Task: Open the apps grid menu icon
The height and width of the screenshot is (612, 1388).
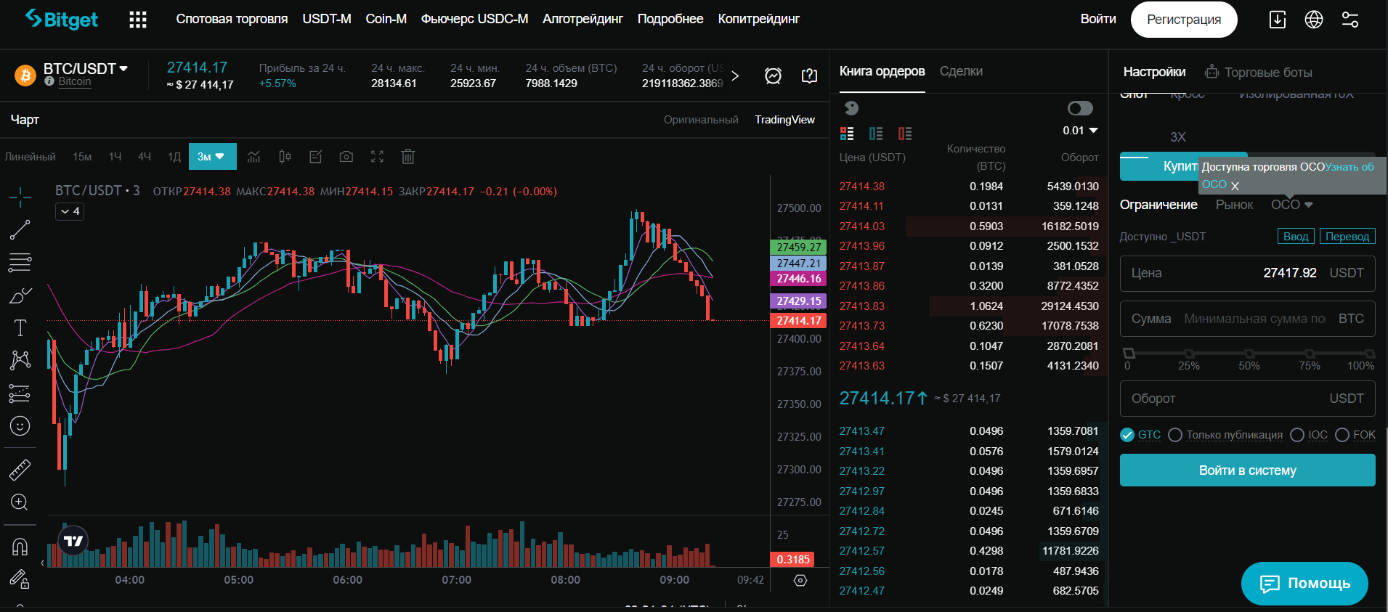Action: click(138, 19)
